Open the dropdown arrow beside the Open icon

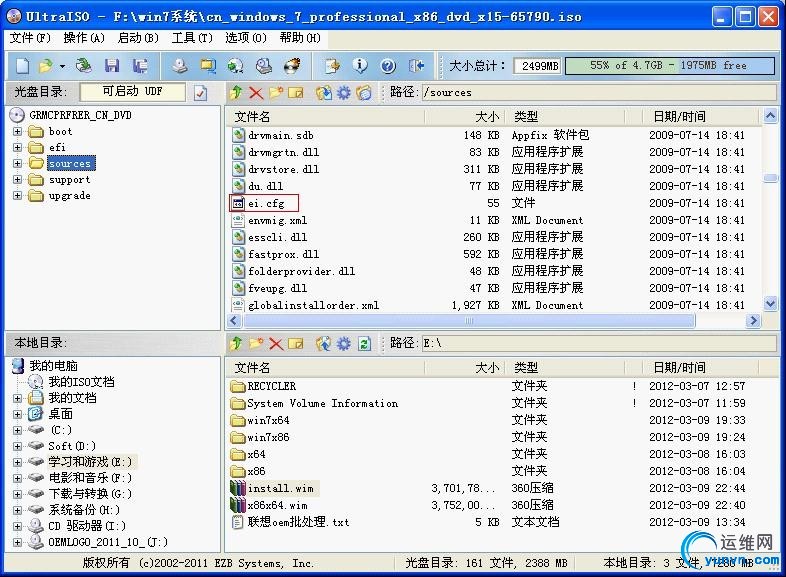point(62,66)
